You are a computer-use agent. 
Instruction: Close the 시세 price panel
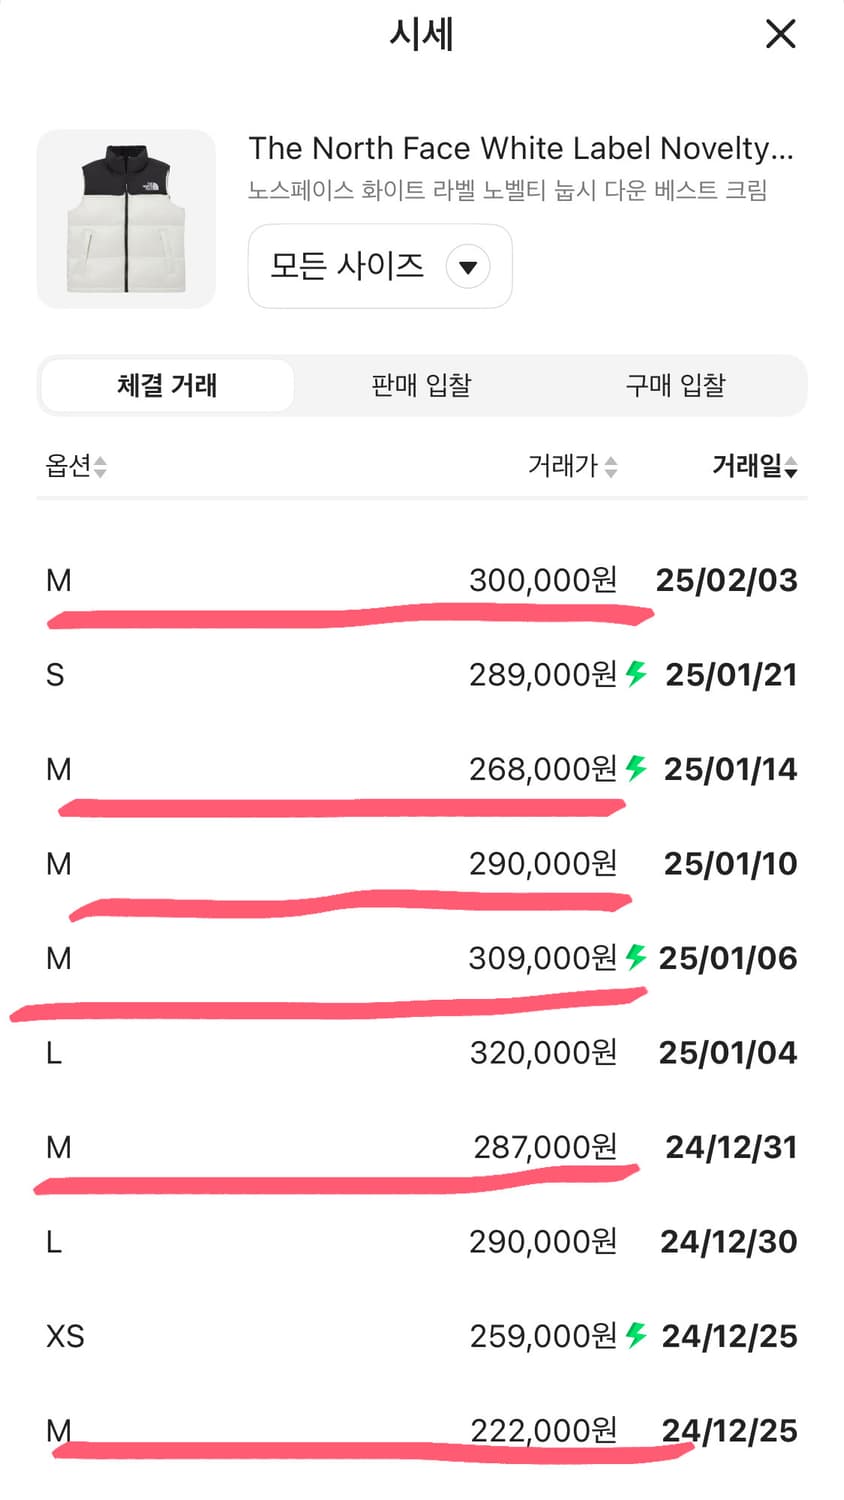[780, 34]
